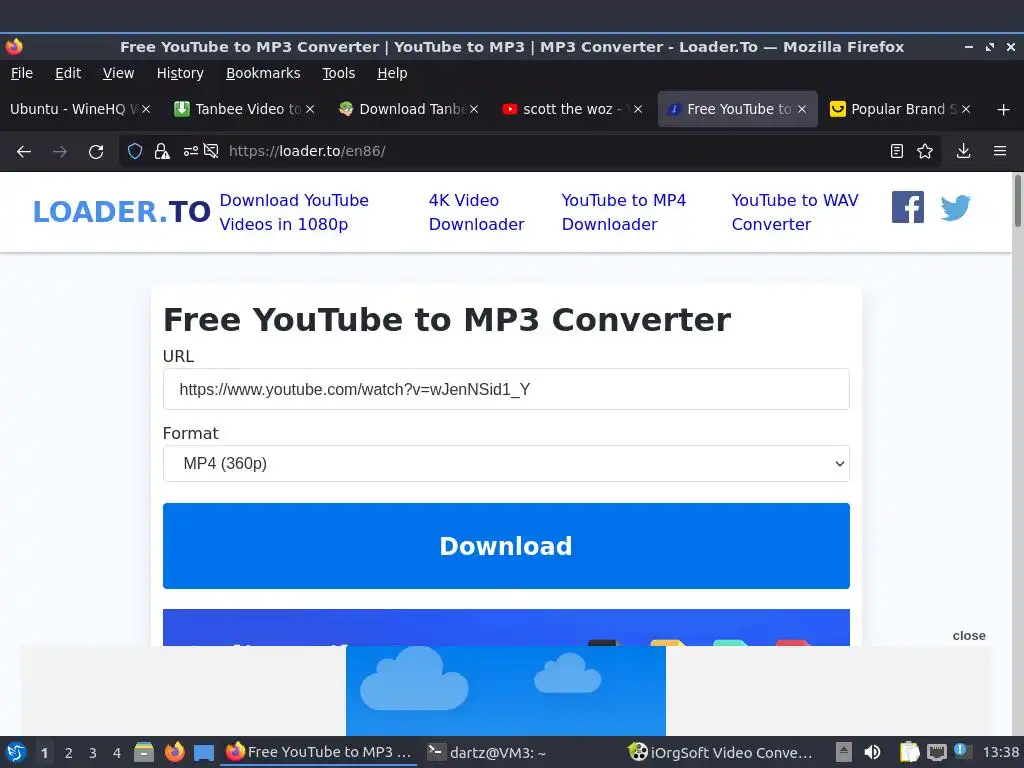This screenshot has height=768, width=1024.
Task: Click into the YouTube URL input field
Action: point(506,389)
